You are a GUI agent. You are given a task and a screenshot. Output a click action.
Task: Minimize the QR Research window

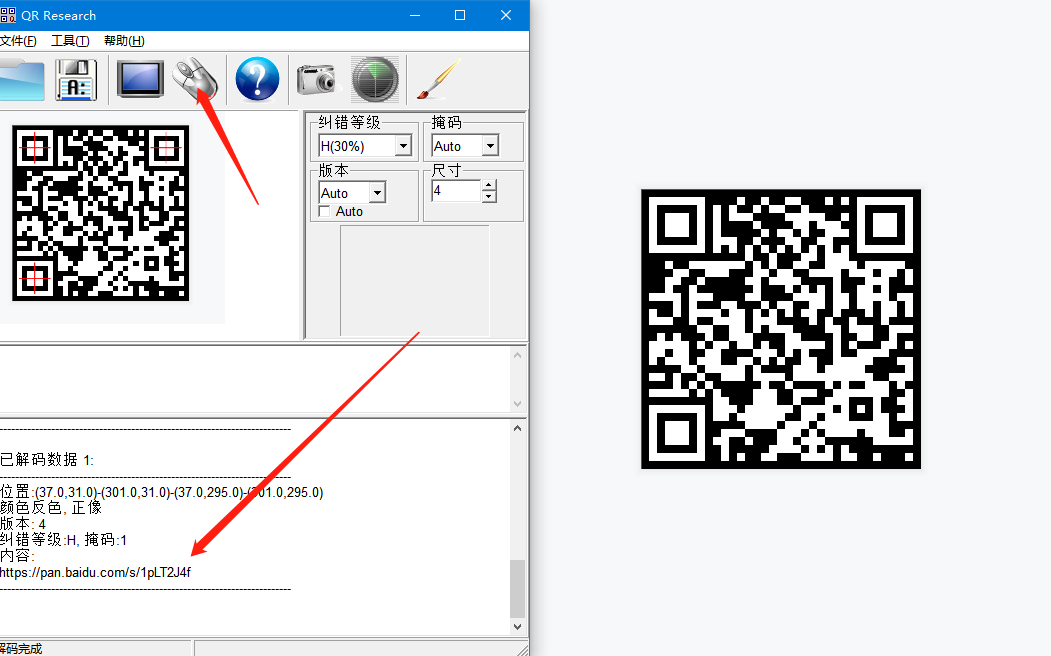click(415, 15)
